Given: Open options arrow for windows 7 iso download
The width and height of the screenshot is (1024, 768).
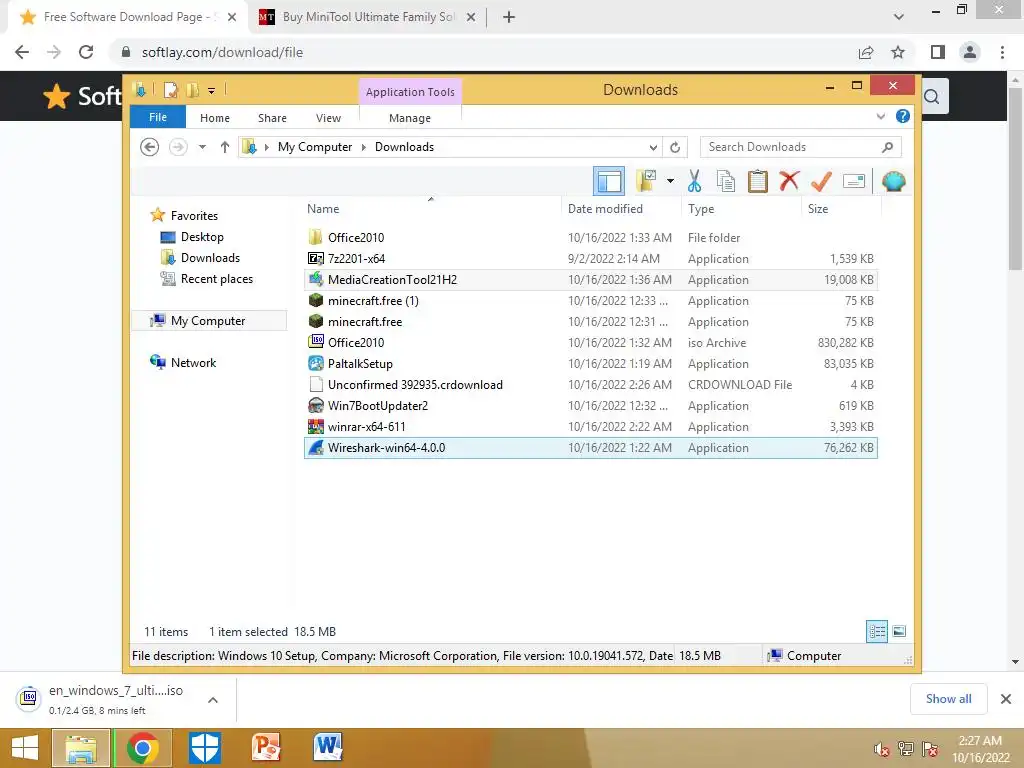Looking at the screenshot, I should click(x=213, y=699).
